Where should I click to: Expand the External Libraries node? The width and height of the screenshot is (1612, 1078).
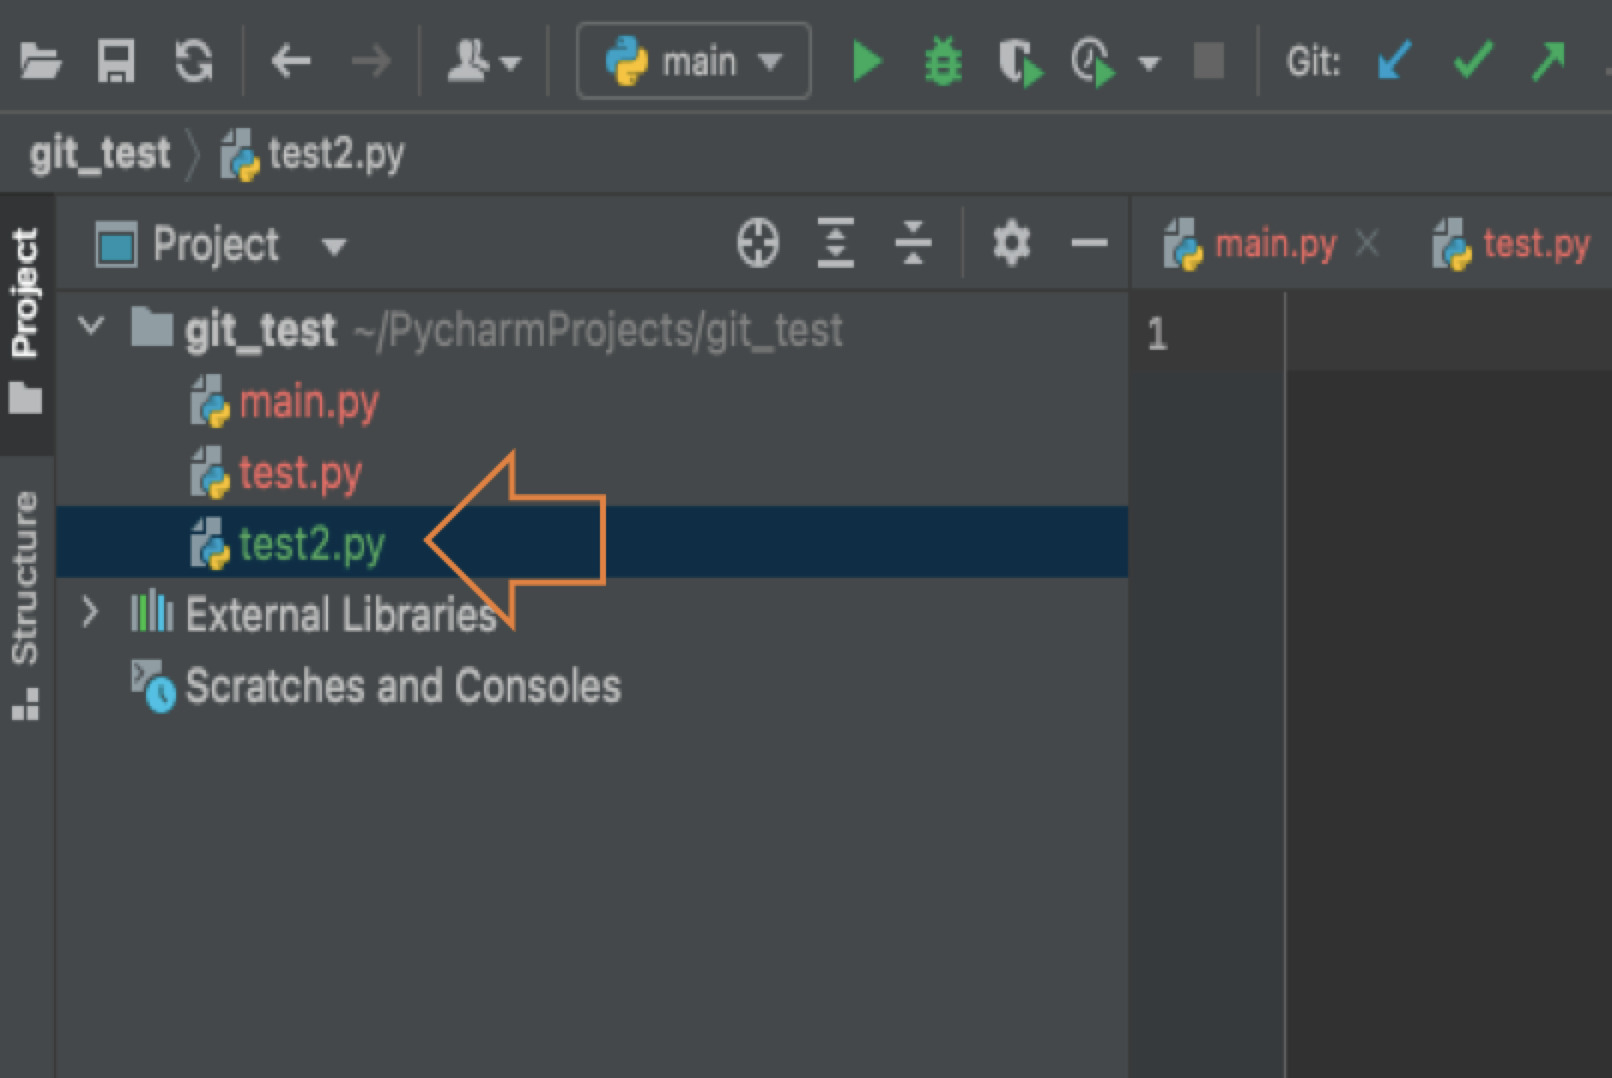91,614
